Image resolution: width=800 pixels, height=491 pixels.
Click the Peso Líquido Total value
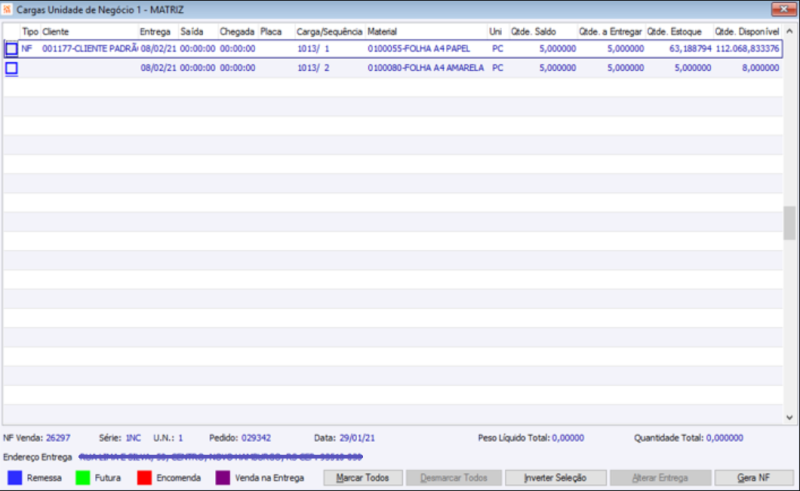[x=568, y=438]
